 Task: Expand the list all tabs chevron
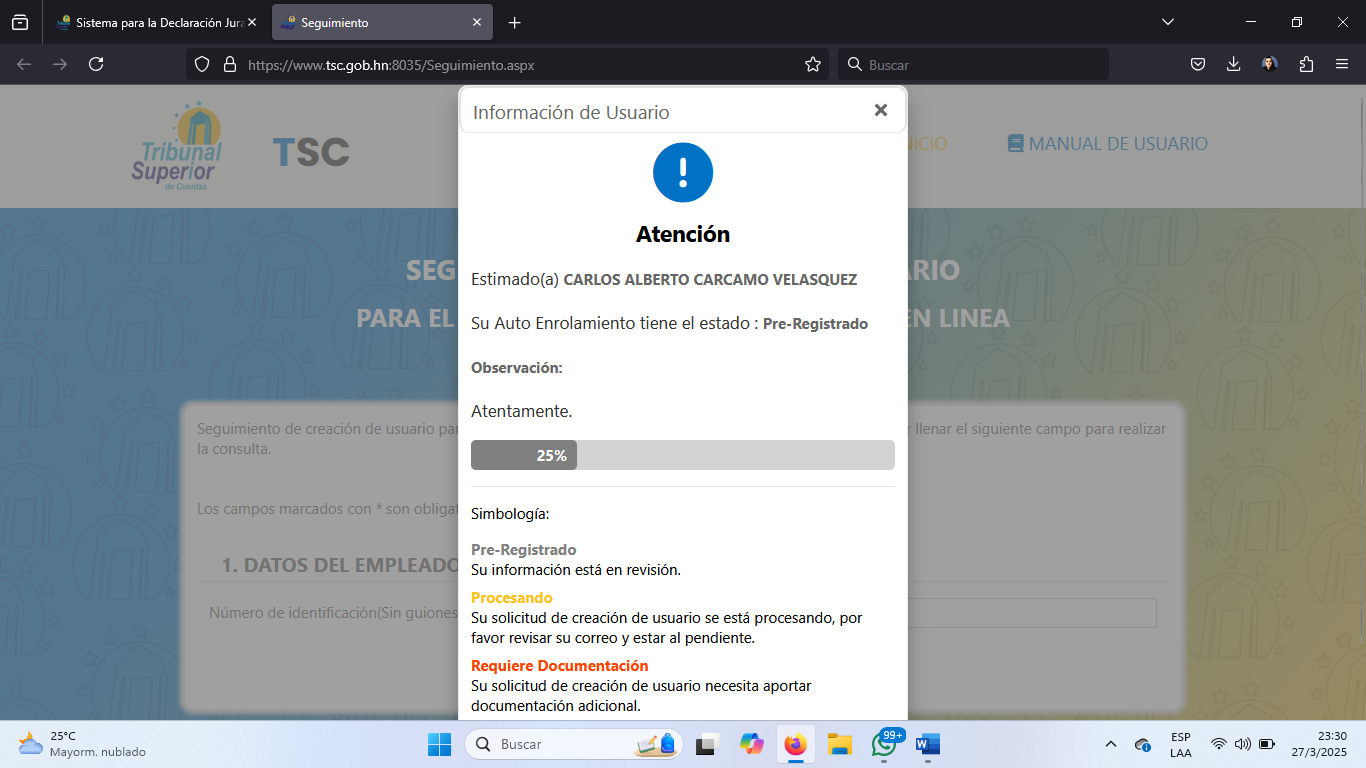pos(1167,22)
